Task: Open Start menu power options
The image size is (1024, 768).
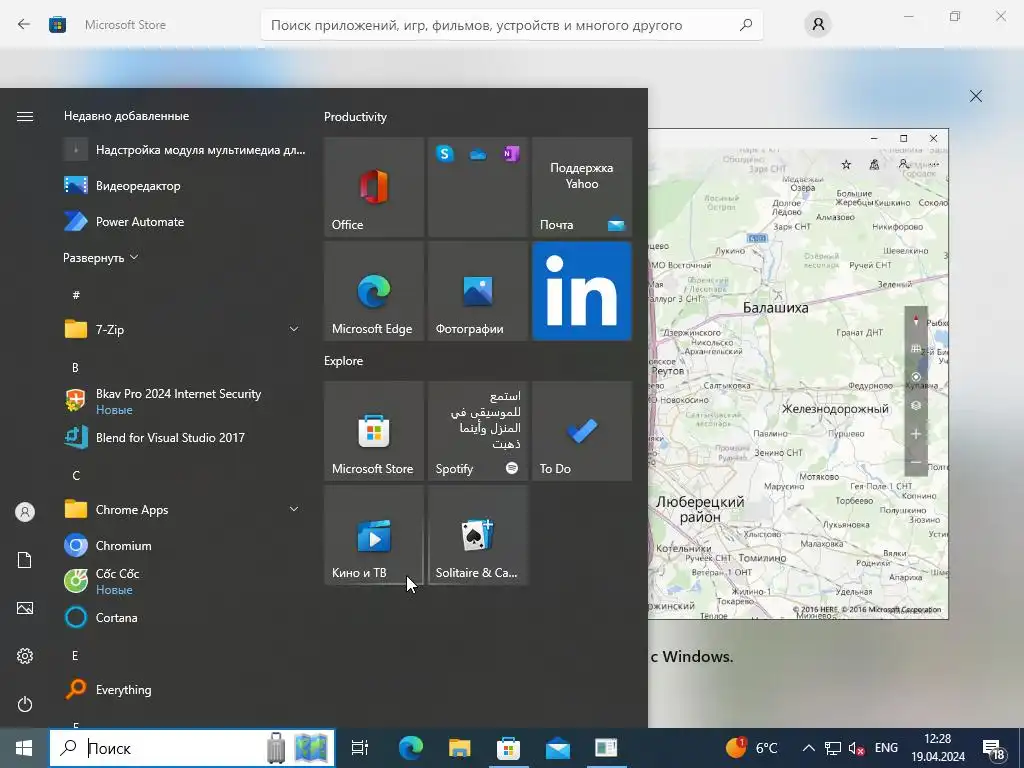Action: click(25, 704)
